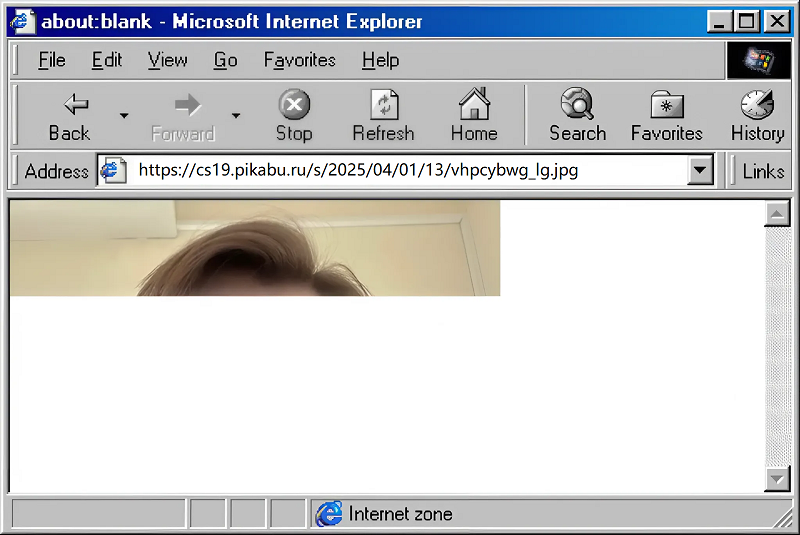Click the Windows logo throbber icon
The image size is (800, 535).
click(x=758, y=60)
